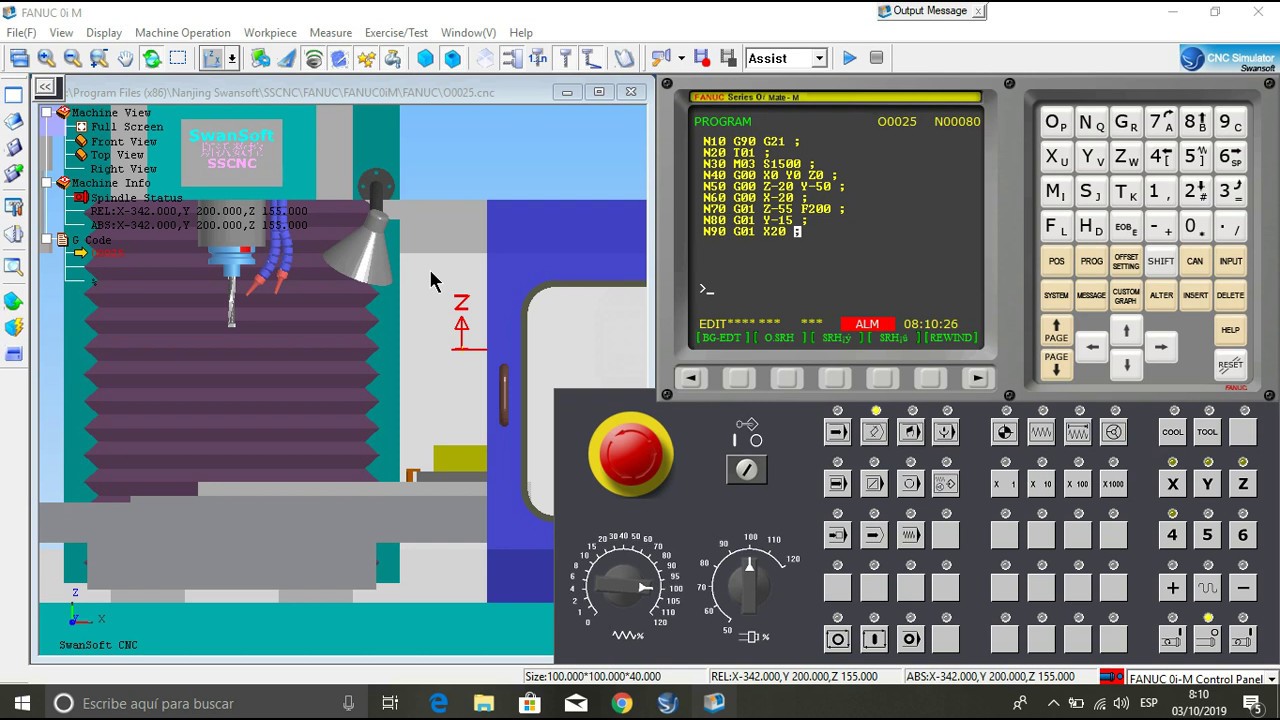Open the Workpiece menu

point(270,33)
